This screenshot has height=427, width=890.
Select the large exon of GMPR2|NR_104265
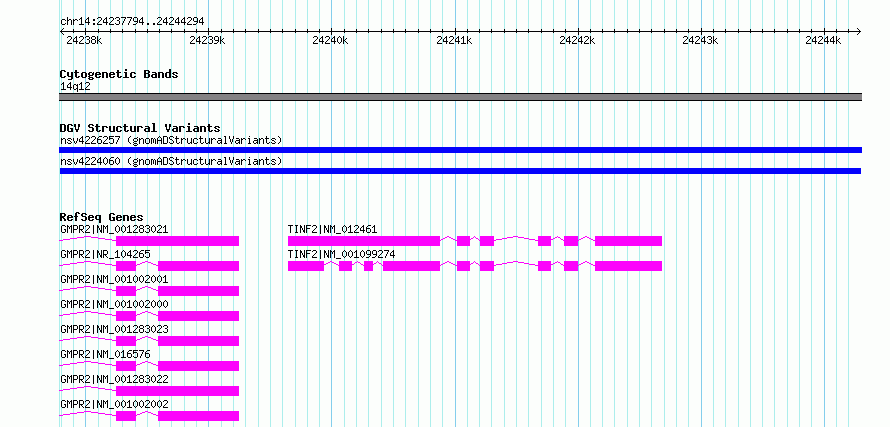click(x=199, y=266)
